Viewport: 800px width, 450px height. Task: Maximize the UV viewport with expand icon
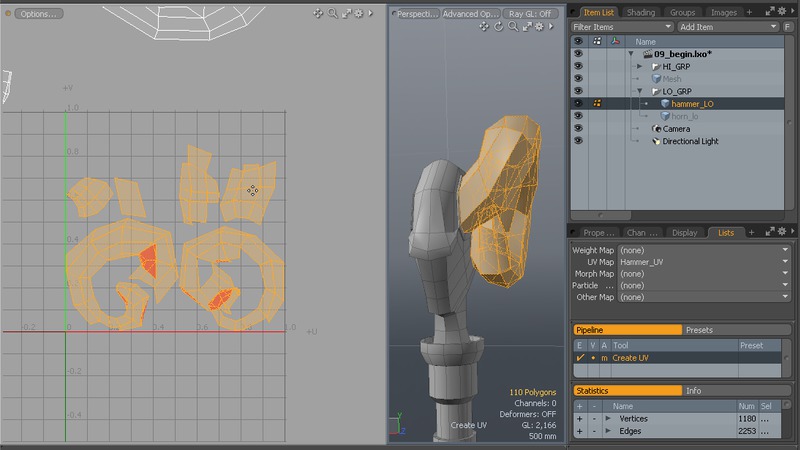coord(346,14)
